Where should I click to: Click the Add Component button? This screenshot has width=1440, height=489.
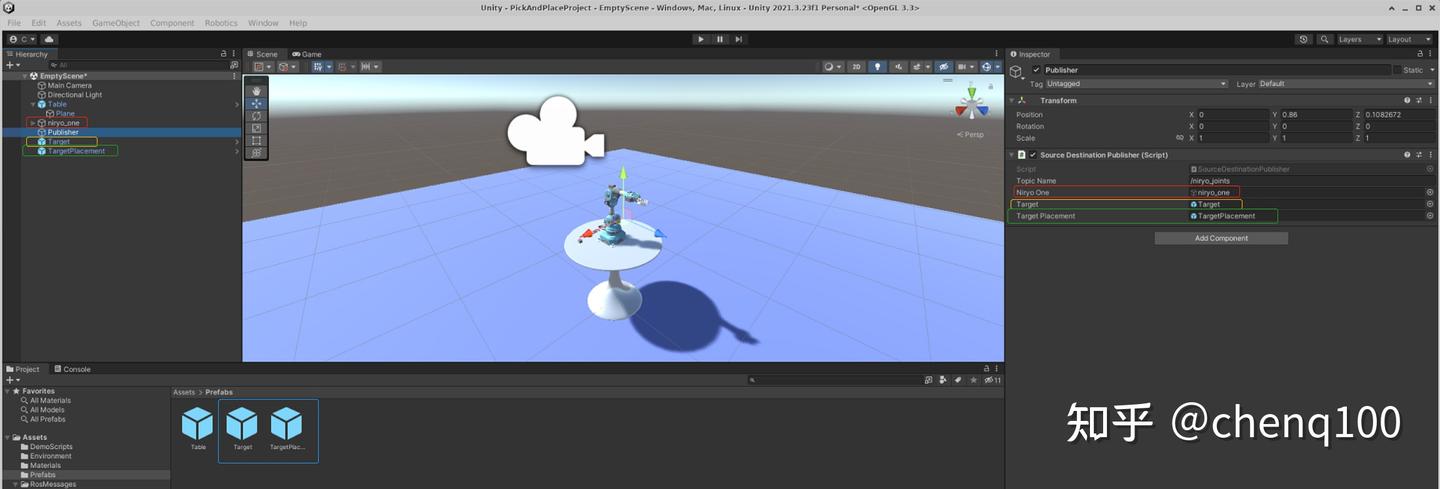point(1221,238)
